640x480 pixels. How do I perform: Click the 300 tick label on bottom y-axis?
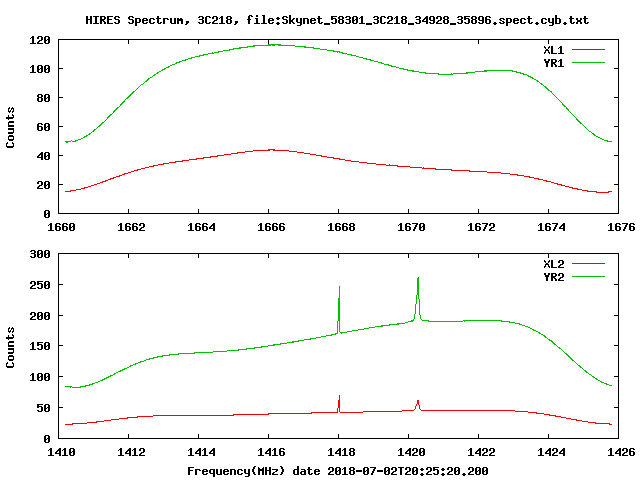click(40, 254)
